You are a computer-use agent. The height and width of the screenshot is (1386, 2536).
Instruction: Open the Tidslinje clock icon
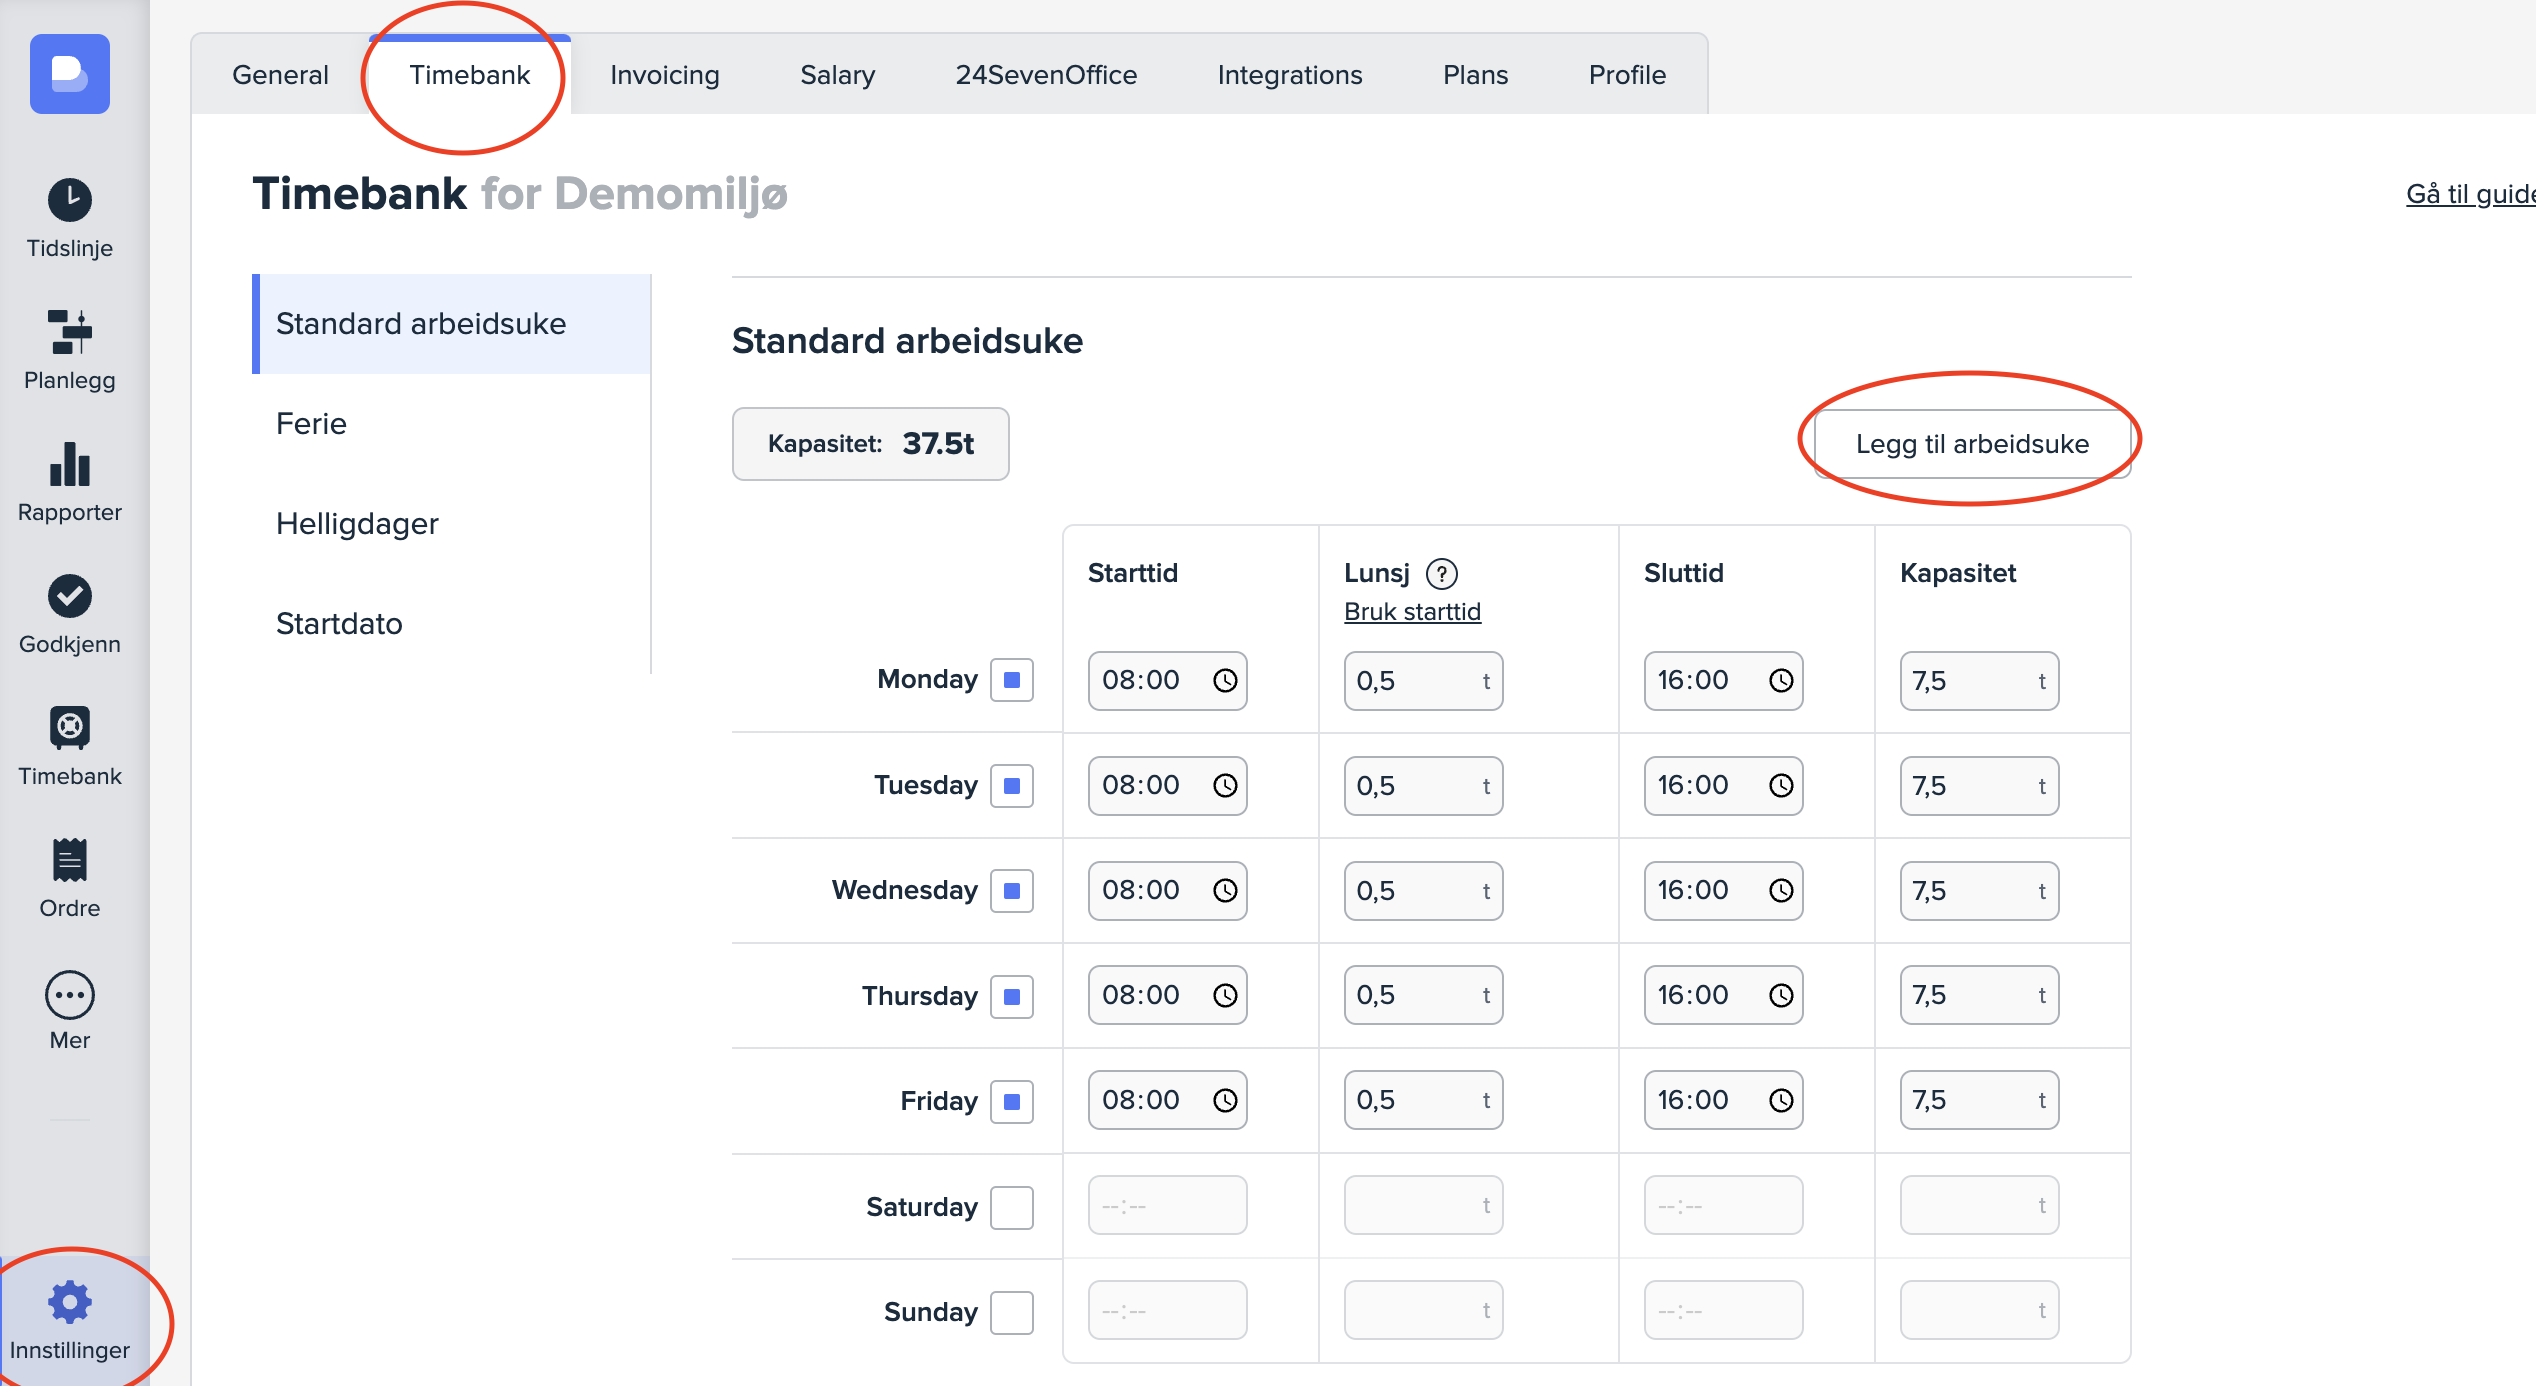click(x=70, y=200)
